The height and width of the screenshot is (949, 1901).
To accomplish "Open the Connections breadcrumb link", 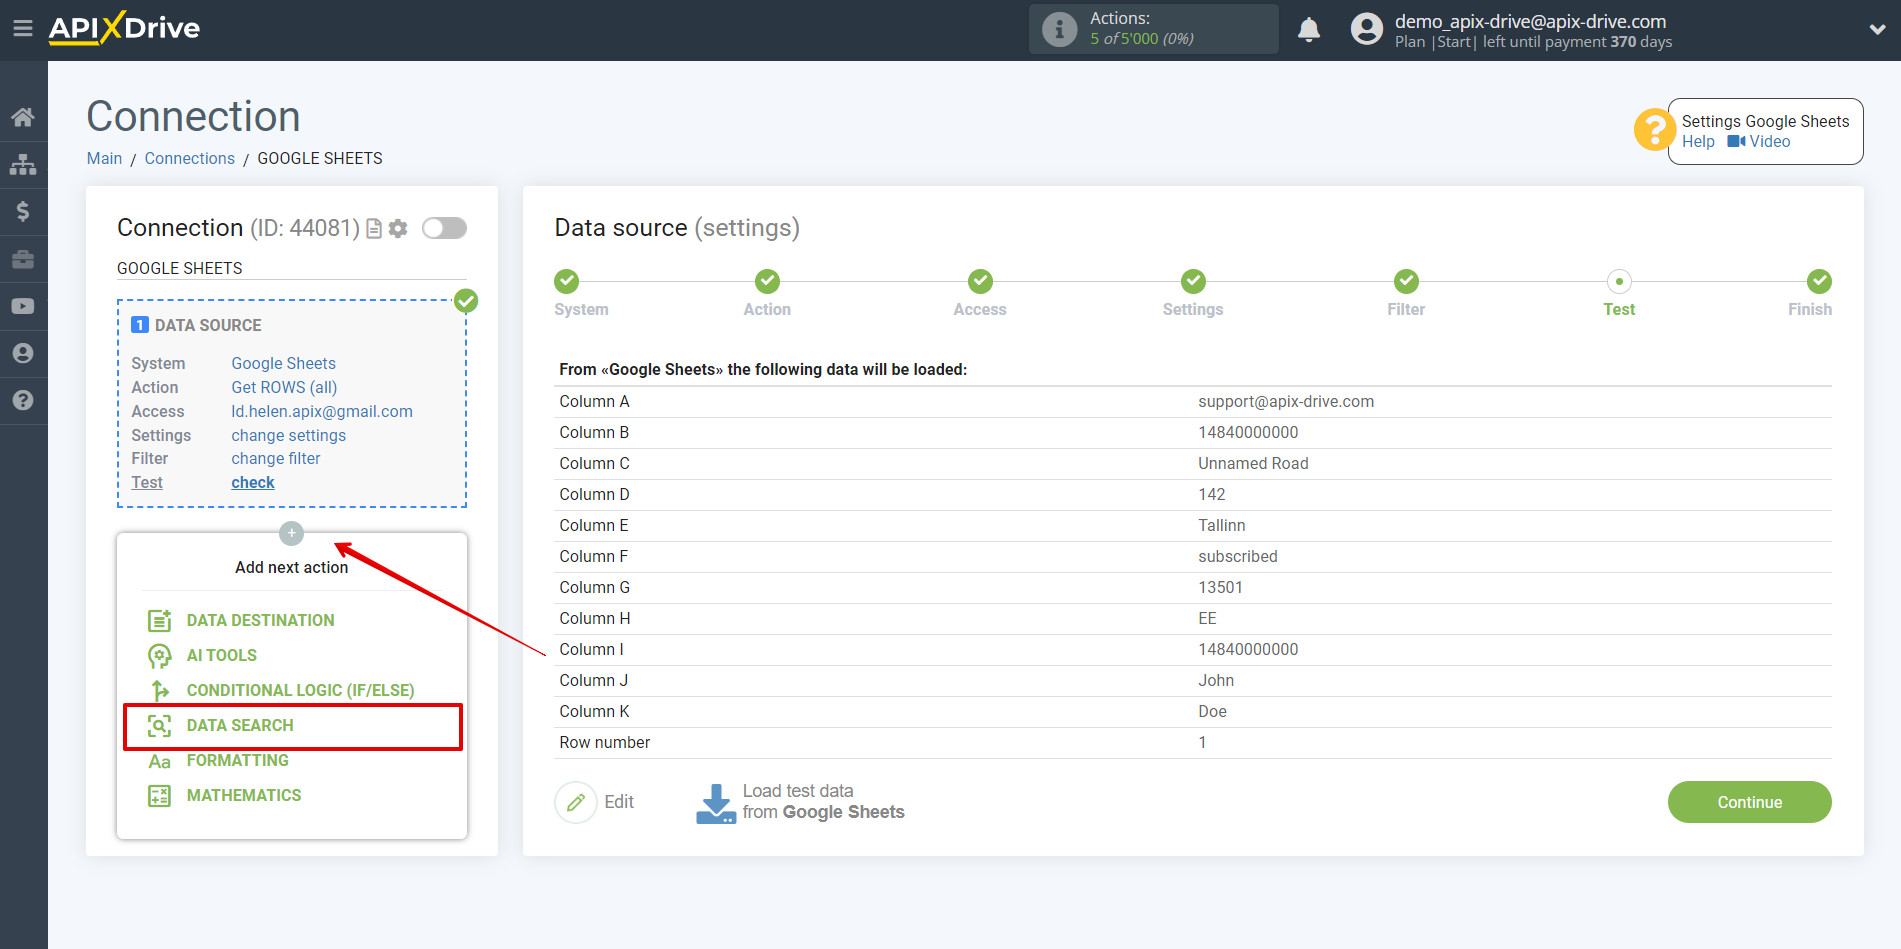I will click(x=190, y=158).
